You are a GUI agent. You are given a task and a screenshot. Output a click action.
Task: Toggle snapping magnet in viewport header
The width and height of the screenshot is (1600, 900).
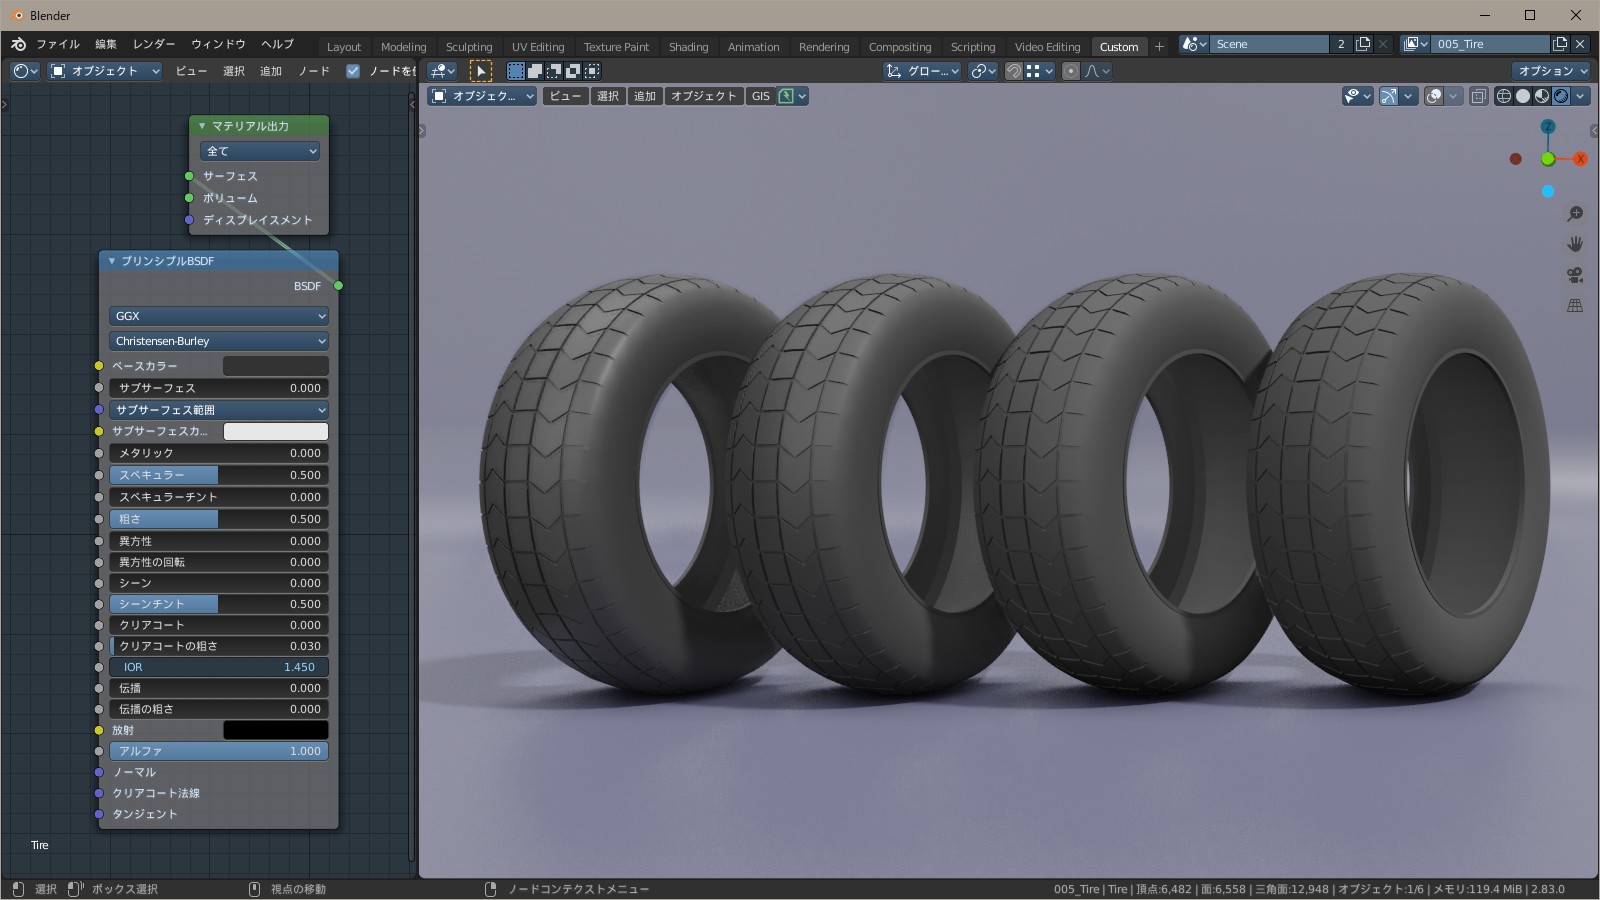tap(1014, 71)
